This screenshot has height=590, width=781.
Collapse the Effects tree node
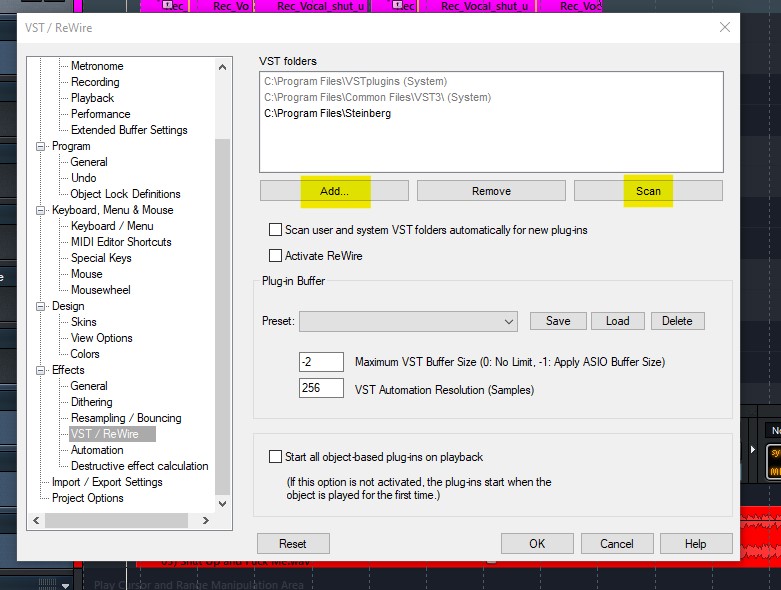[x=40, y=370]
